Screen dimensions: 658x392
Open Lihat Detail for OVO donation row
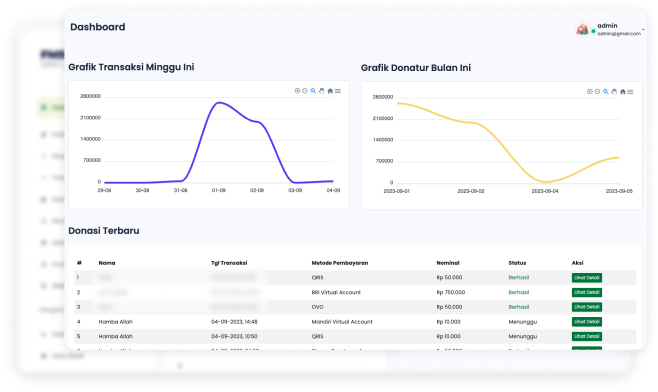point(587,307)
